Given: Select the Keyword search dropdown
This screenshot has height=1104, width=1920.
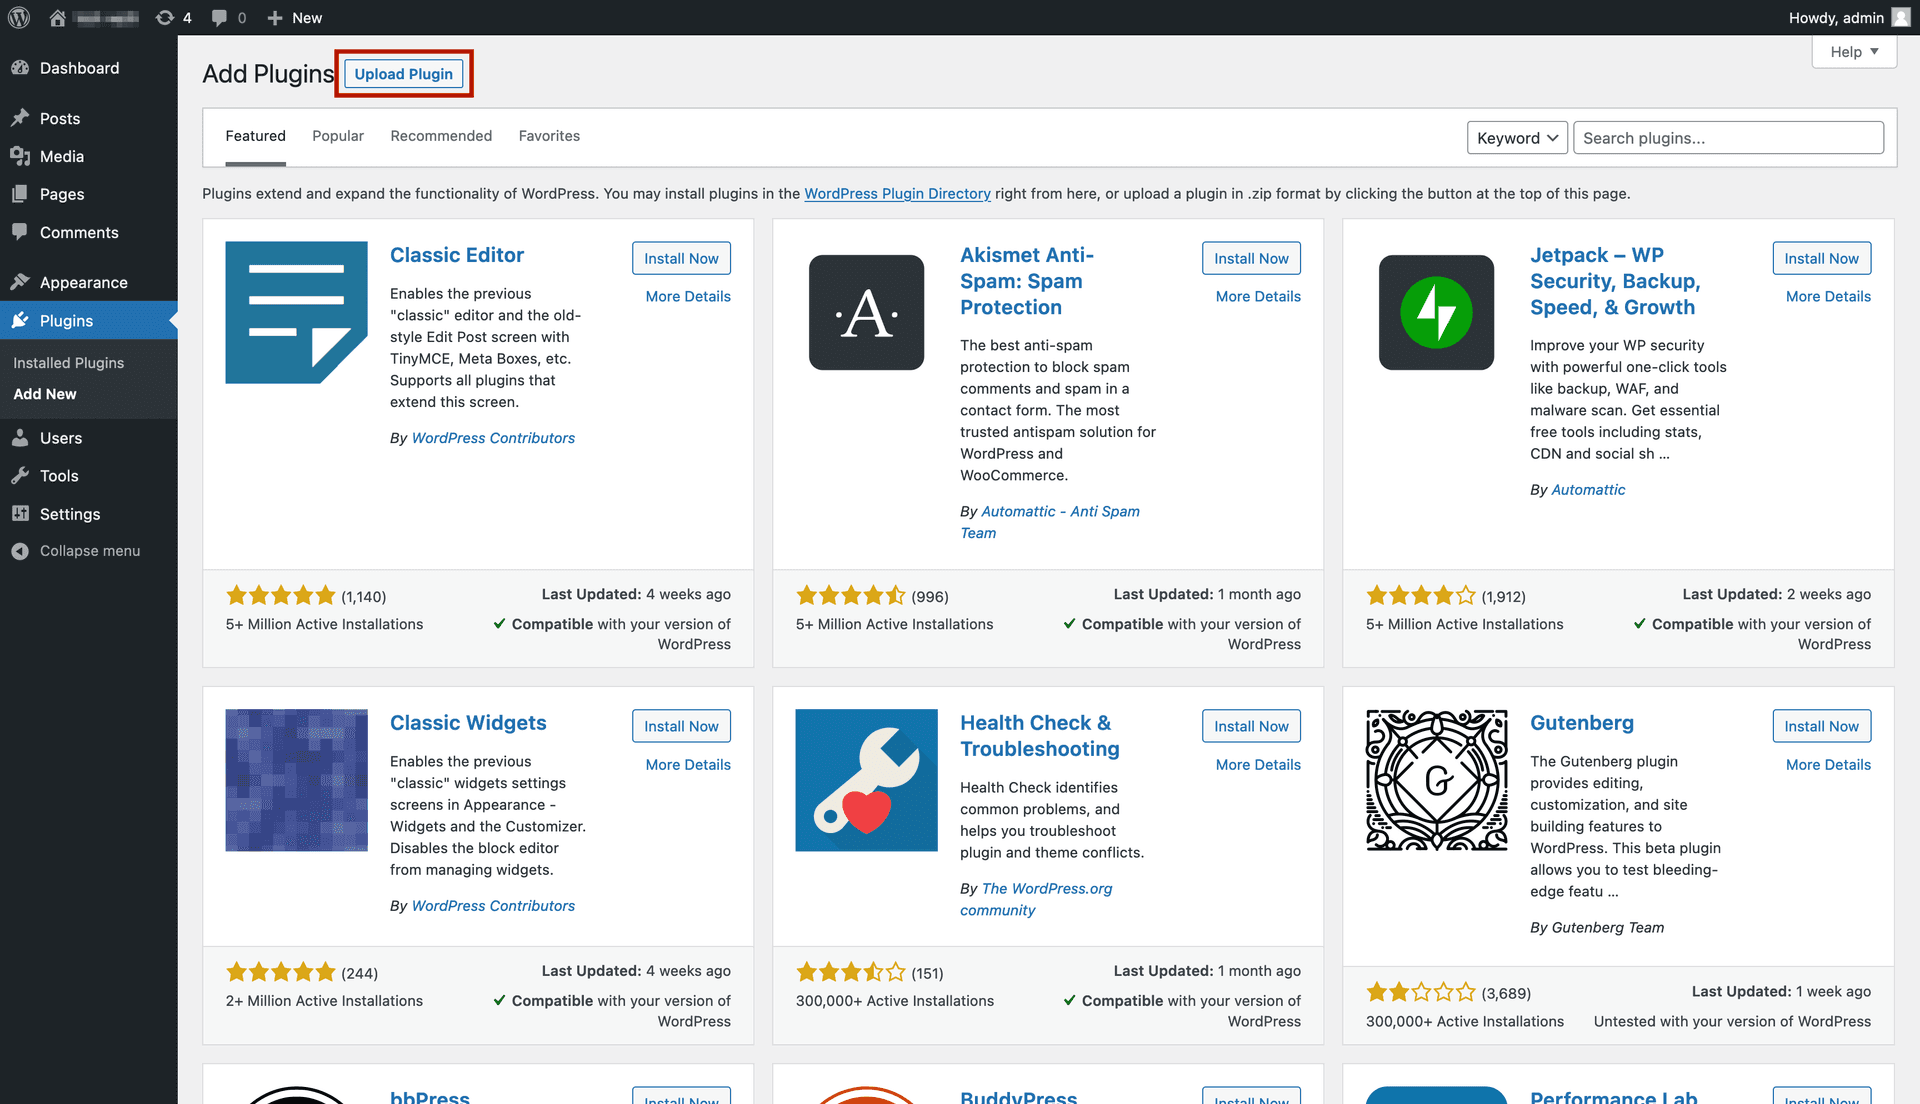Looking at the screenshot, I should (1515, 135).
